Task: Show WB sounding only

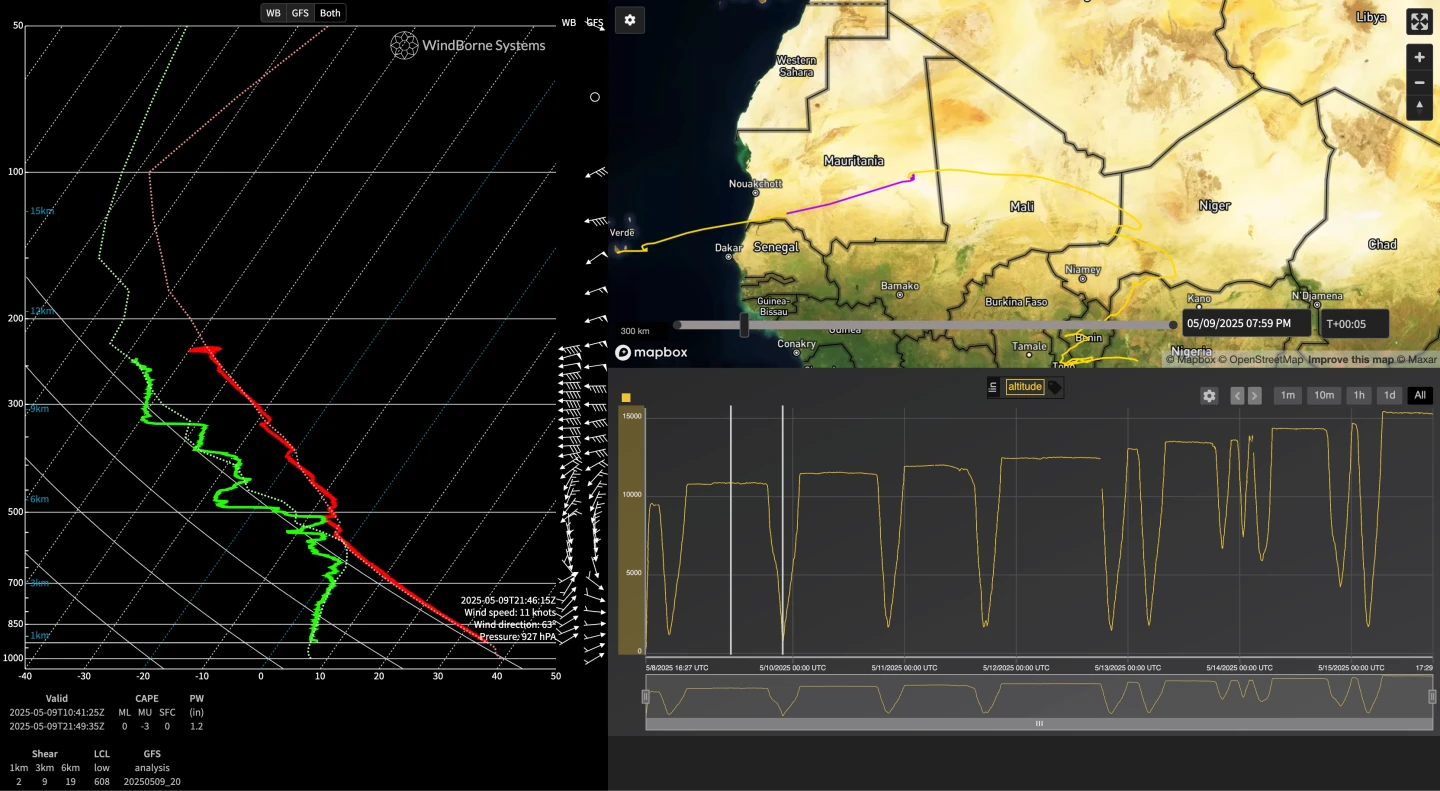Action: (273, 13)
